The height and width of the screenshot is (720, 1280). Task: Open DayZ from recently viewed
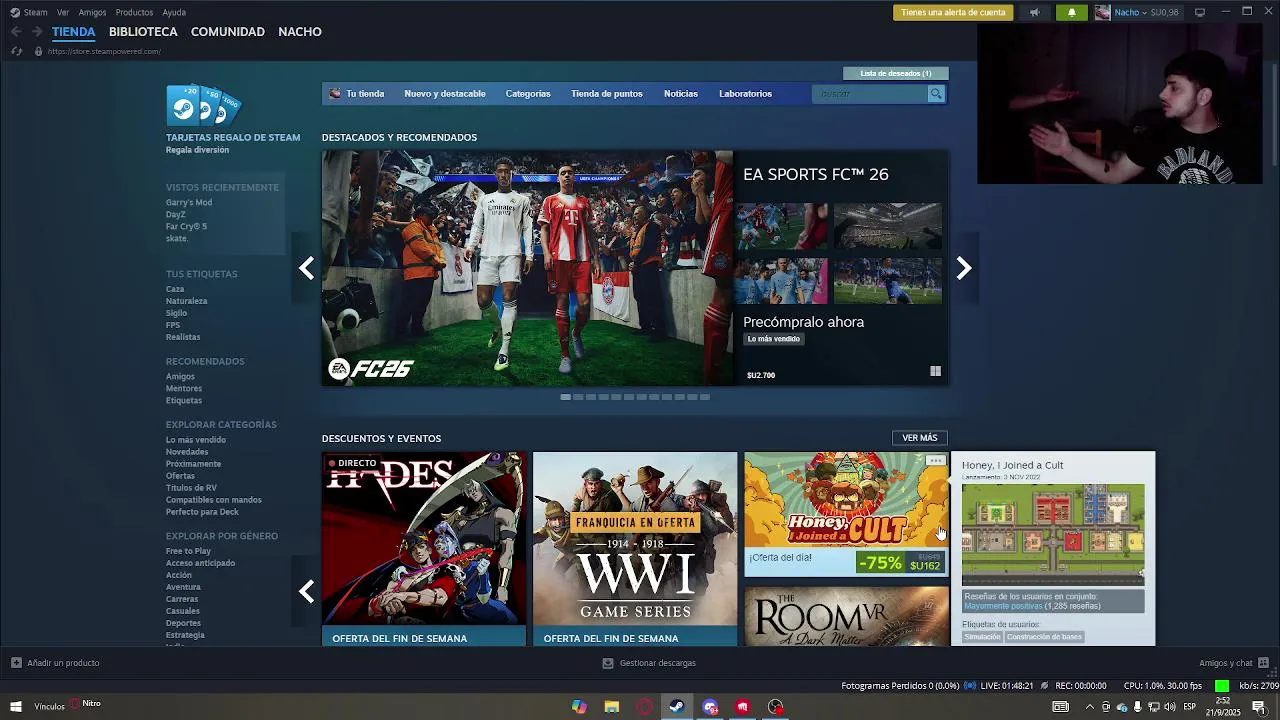tap(175, 215)
